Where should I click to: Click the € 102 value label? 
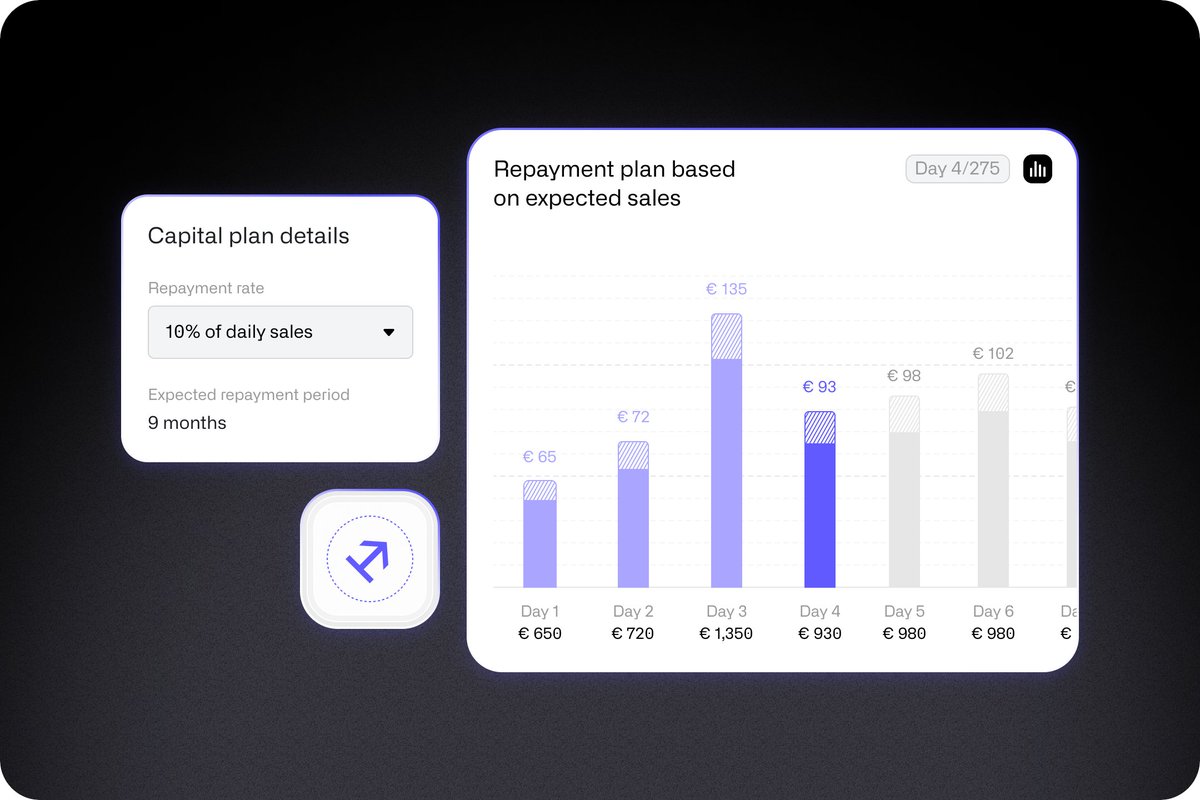point(993,354)
